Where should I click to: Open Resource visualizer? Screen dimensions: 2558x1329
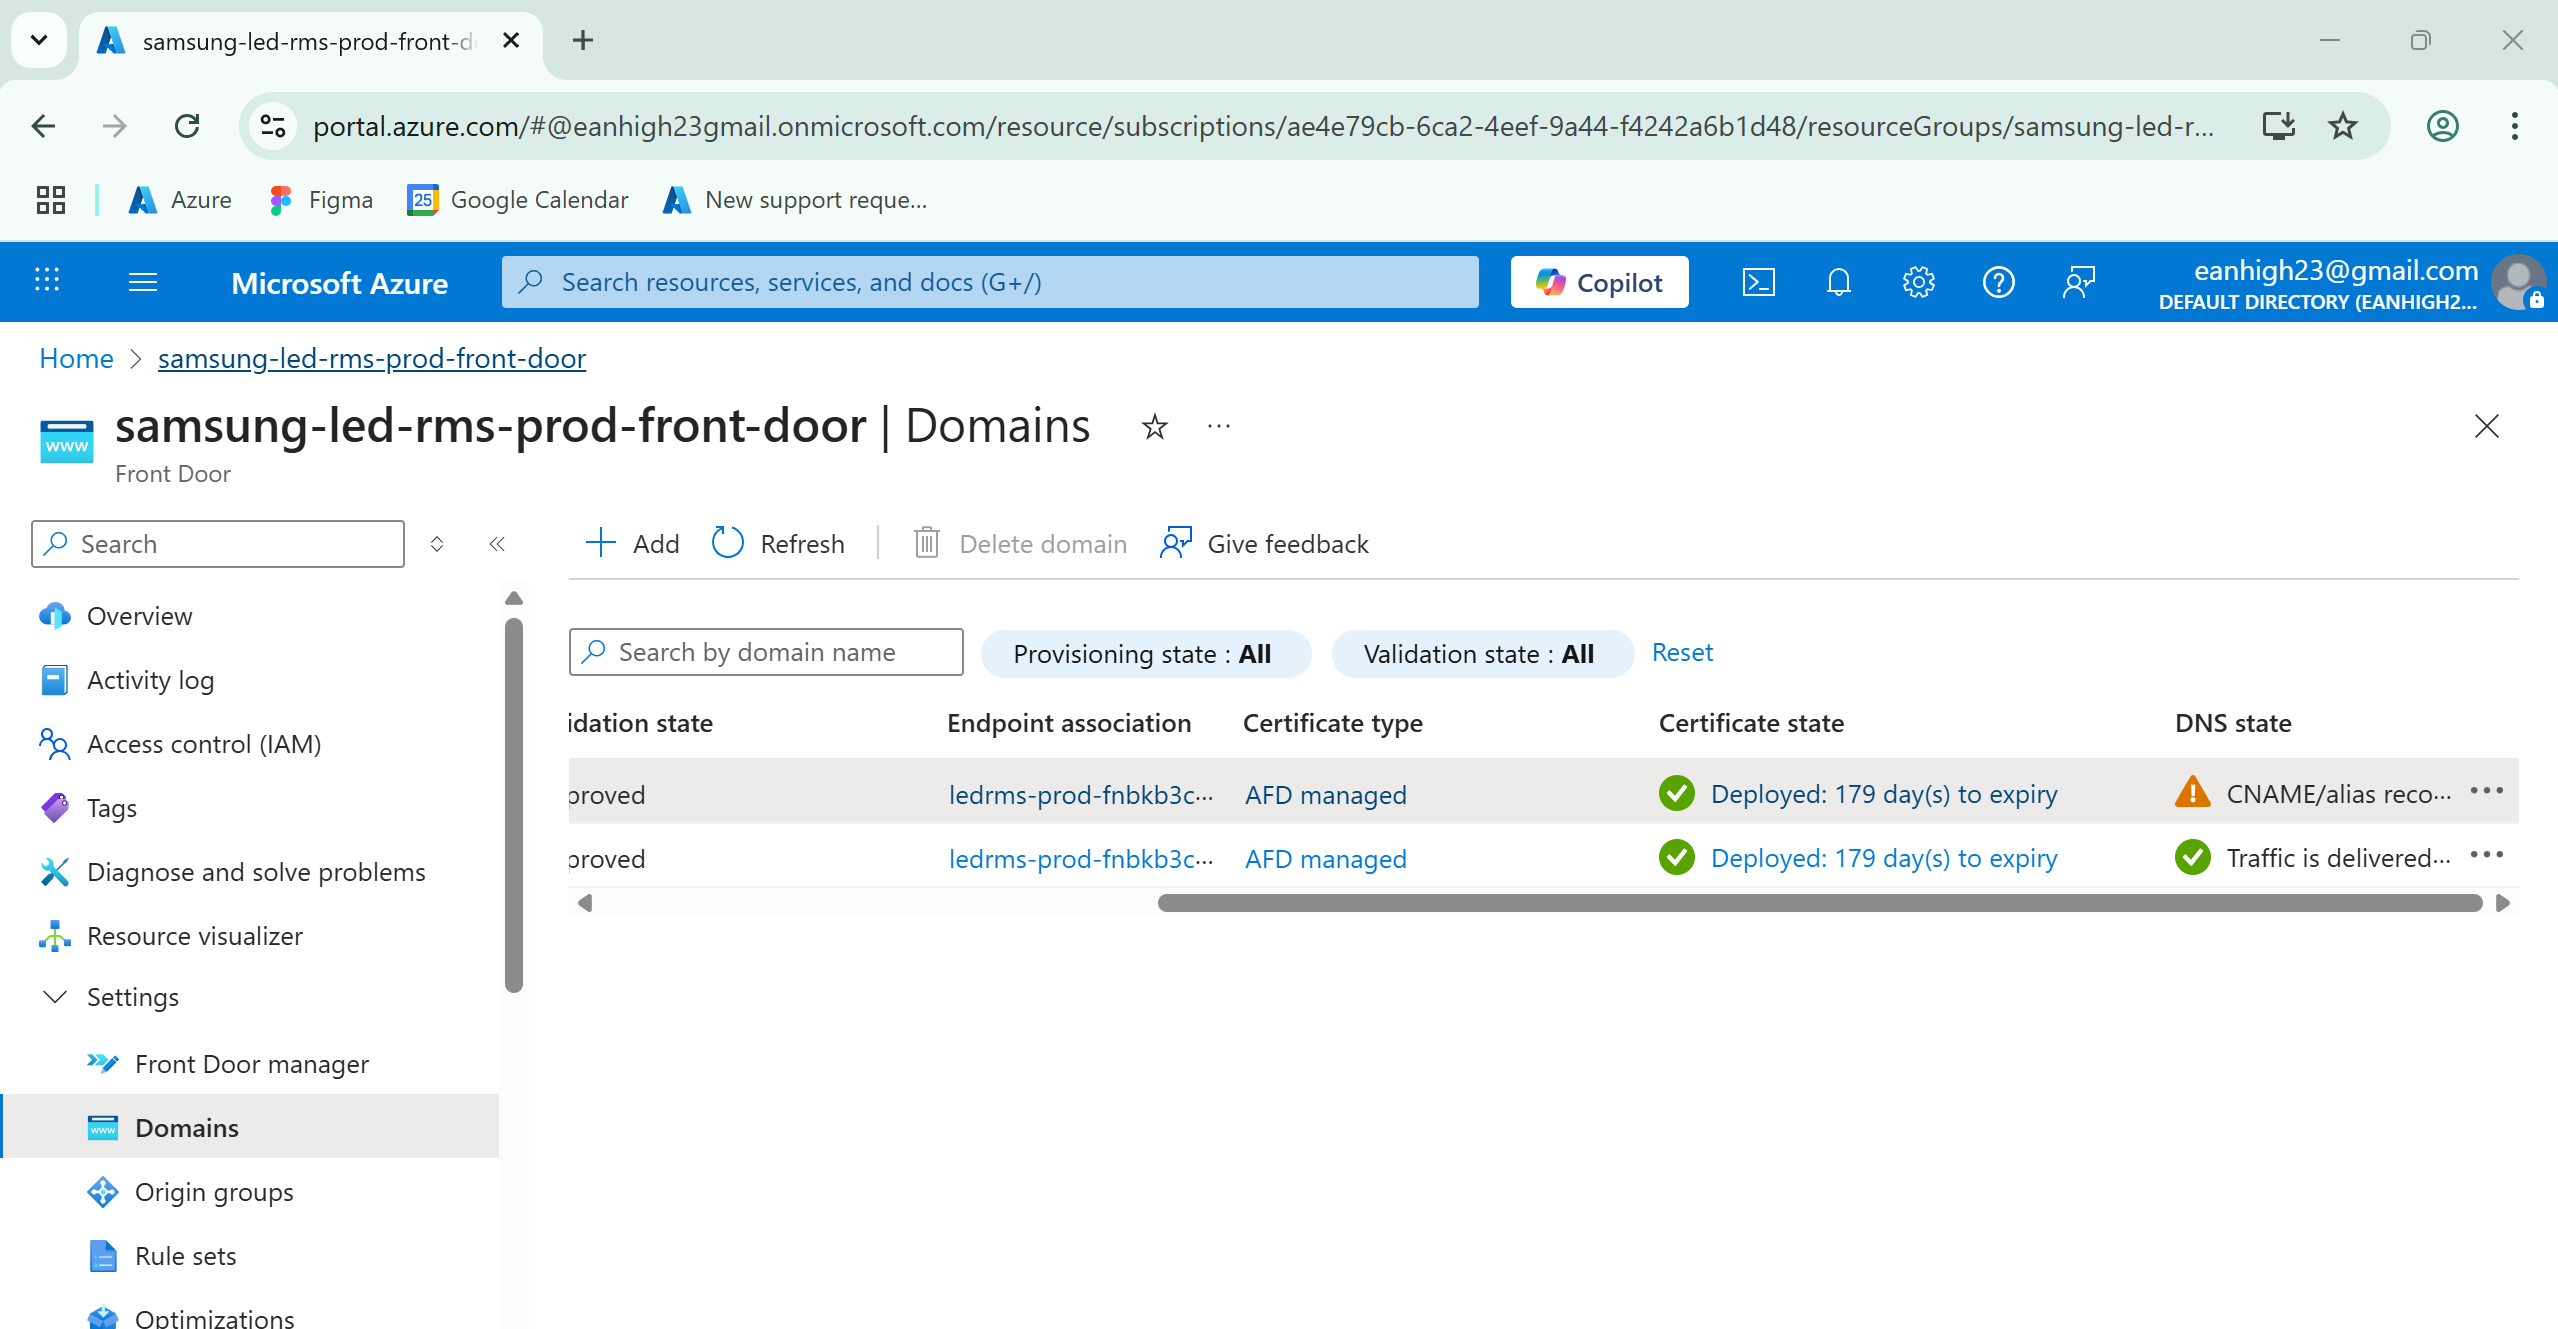coord(195,936)
